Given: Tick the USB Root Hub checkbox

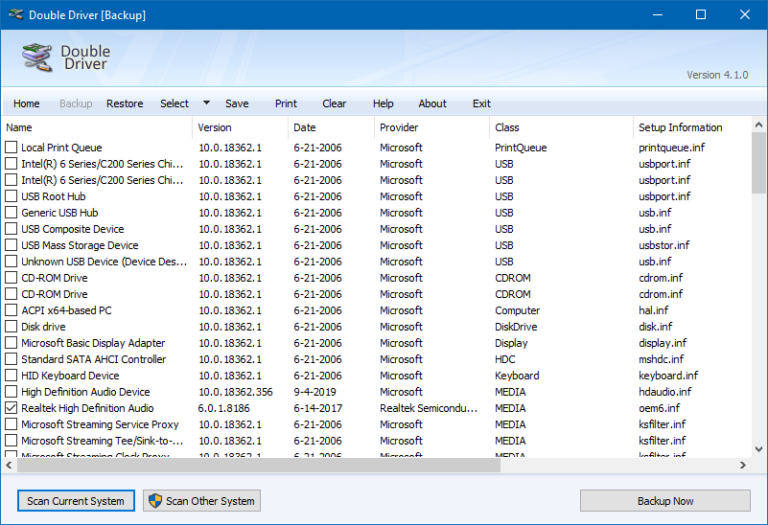Looking at the screenshot, I should (11, 197).
